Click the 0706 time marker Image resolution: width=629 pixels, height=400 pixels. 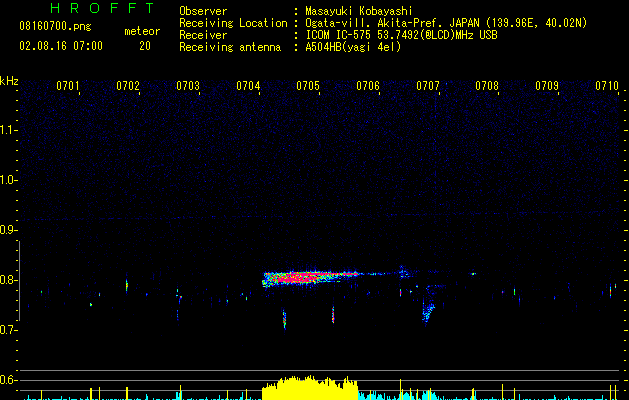pyautogui.click(x=368, y=86)
